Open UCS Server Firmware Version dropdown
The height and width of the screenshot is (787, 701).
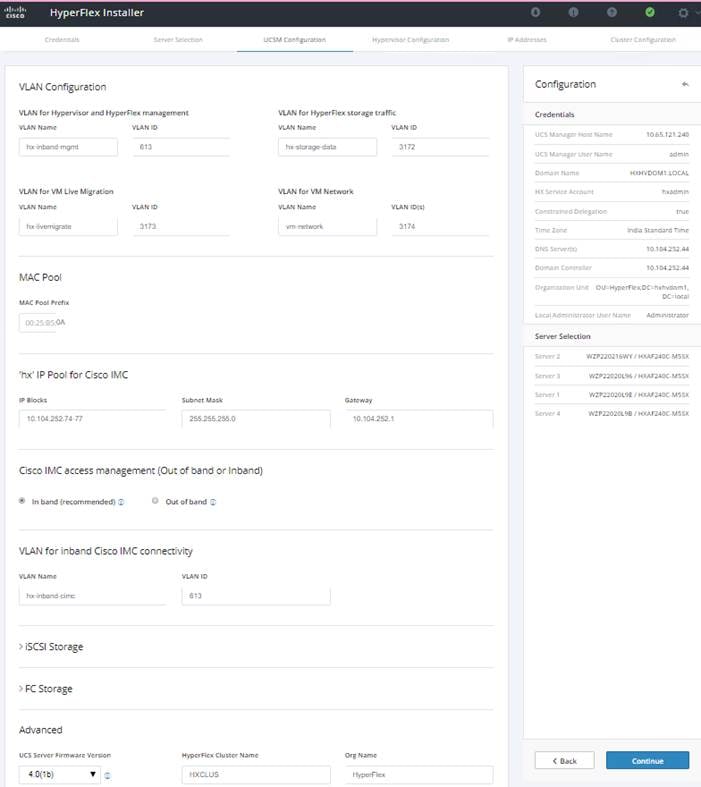(x=60, y=774)
